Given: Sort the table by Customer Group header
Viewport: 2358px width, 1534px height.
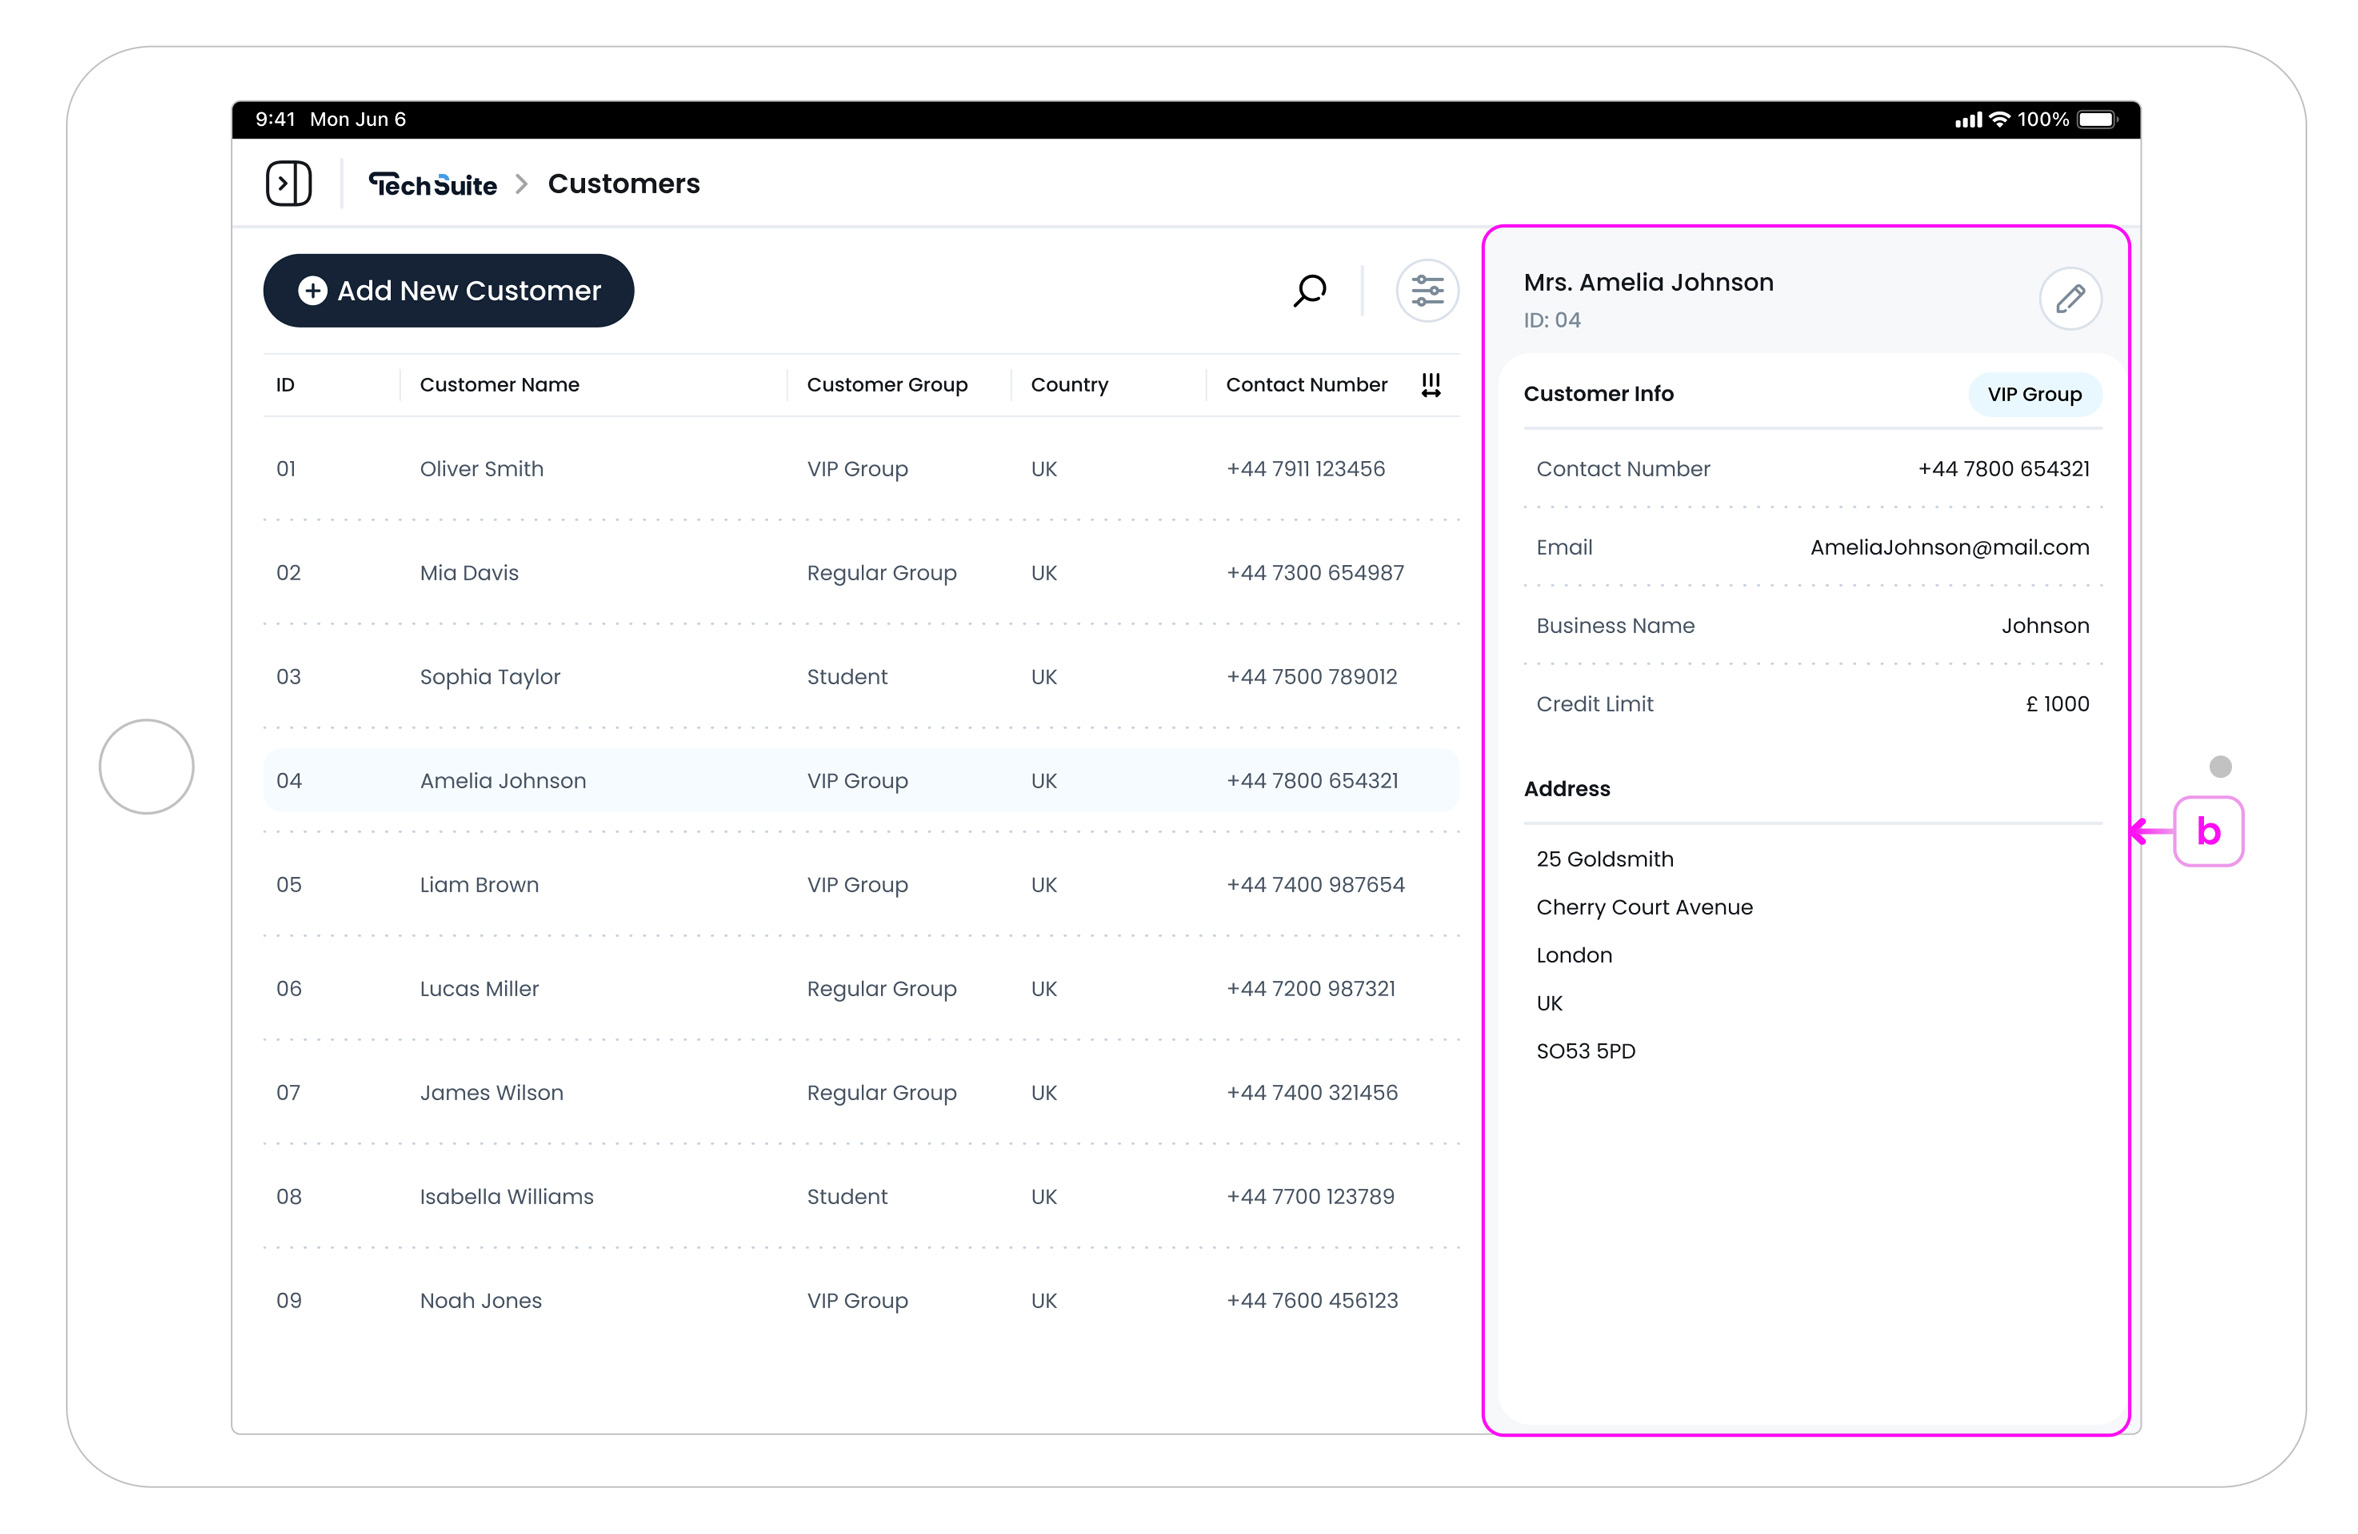Looking at the screenshot, I should (x=886, y=384).
